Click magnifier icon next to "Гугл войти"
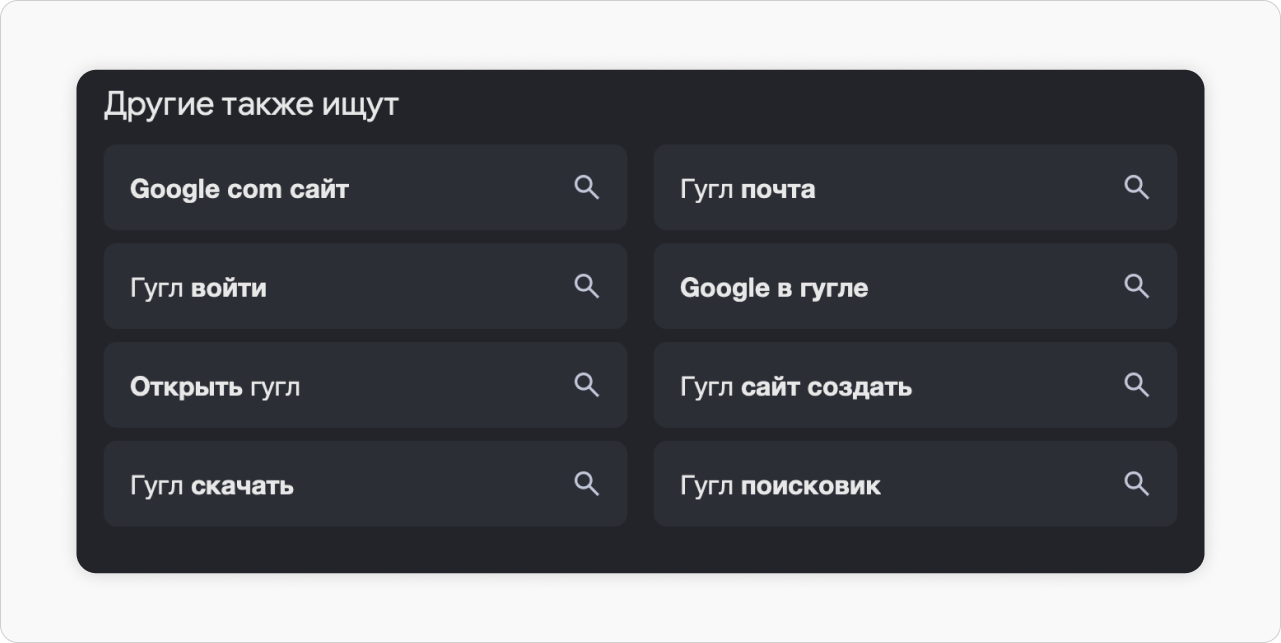Screen dimensions: 1281x643 pos(587,286)
